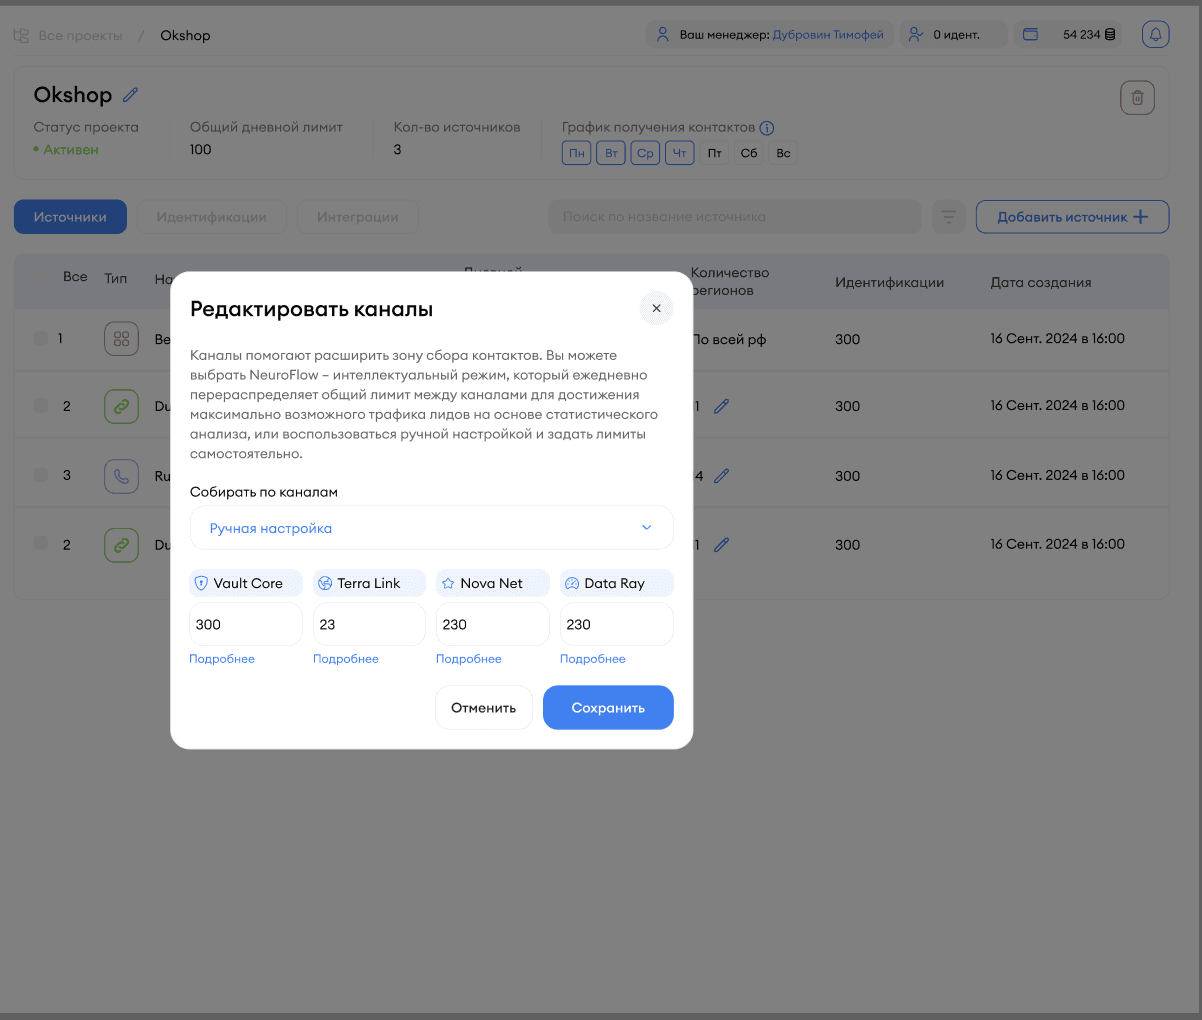Expand 'Подробнее' under Vault Core

[222, 659]
